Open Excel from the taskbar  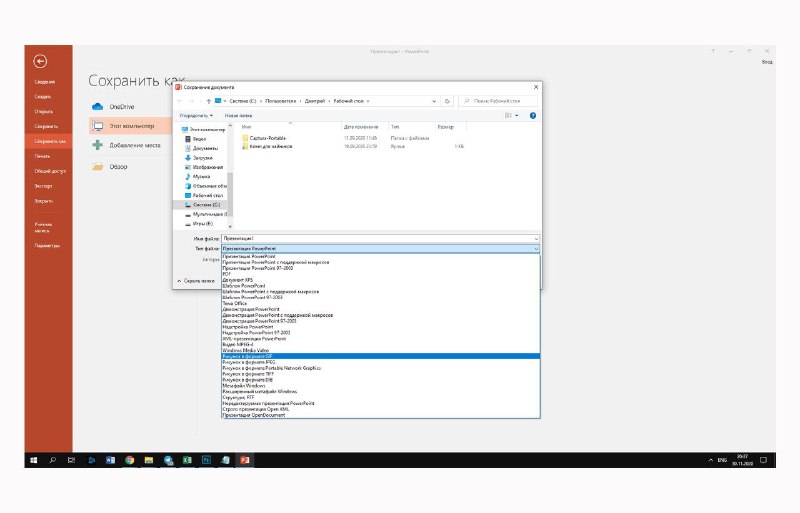[187, 460]
